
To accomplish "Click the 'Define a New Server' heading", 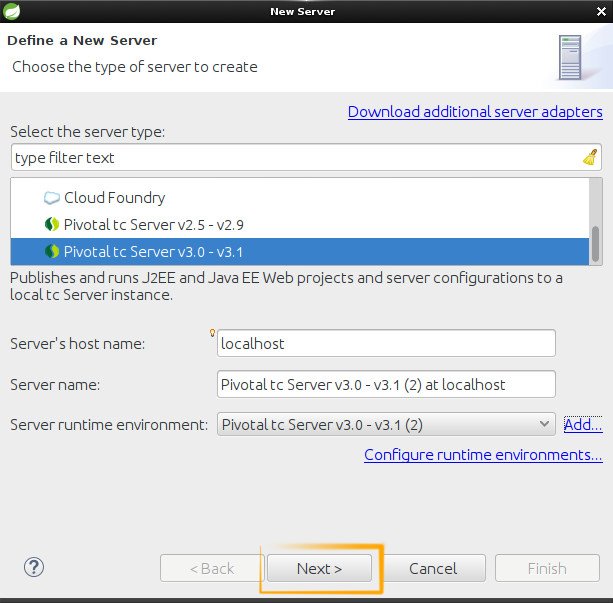I will point(82,40).
